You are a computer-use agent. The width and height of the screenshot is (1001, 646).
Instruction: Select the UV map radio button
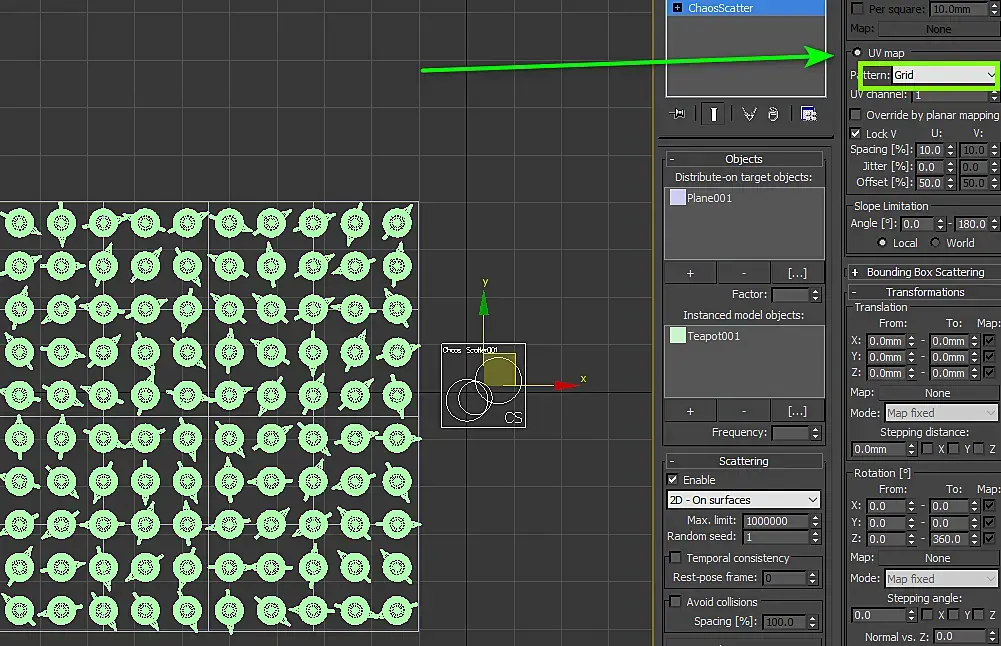[857, 52]
